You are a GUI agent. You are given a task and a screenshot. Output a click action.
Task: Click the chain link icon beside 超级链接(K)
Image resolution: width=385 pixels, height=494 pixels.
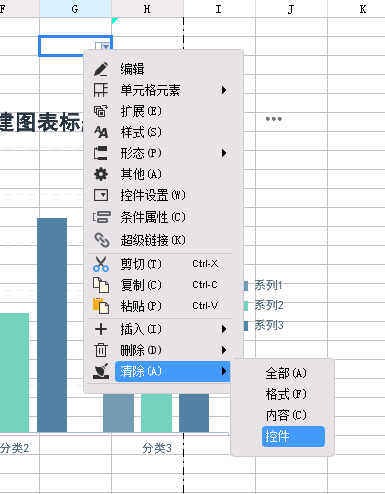click(101, 240)
